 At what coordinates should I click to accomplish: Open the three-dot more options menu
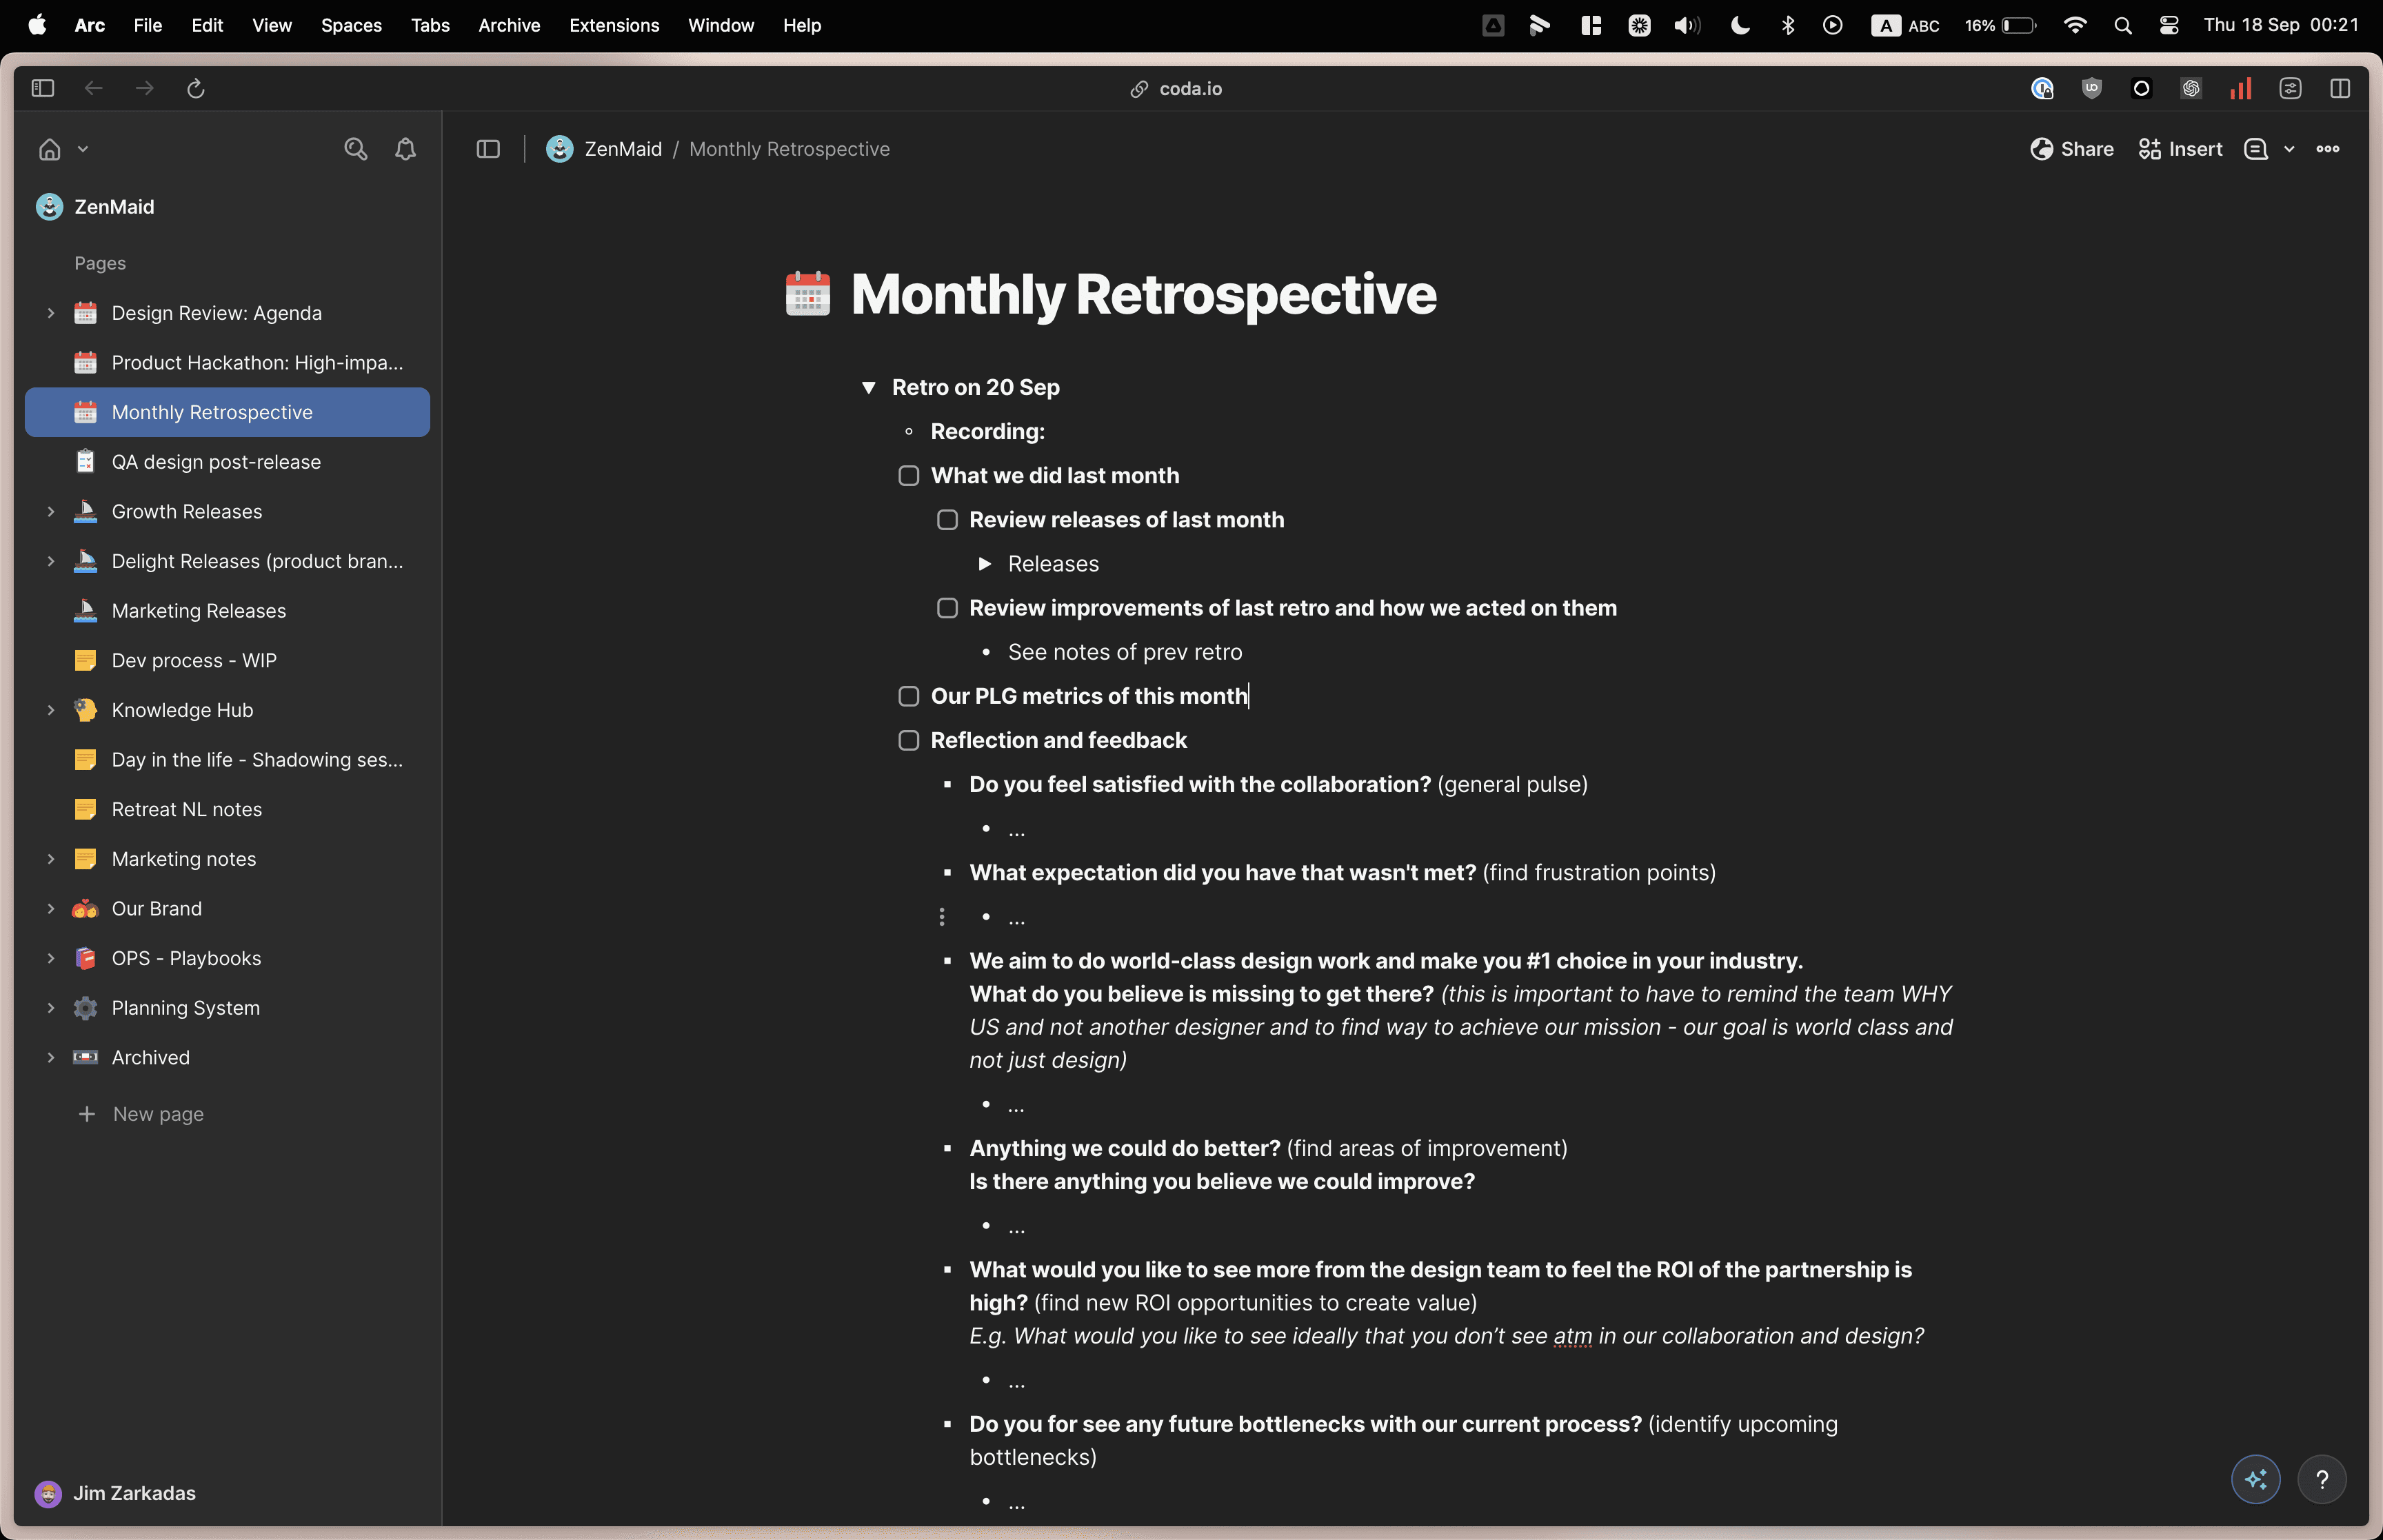pos(2327,149)
